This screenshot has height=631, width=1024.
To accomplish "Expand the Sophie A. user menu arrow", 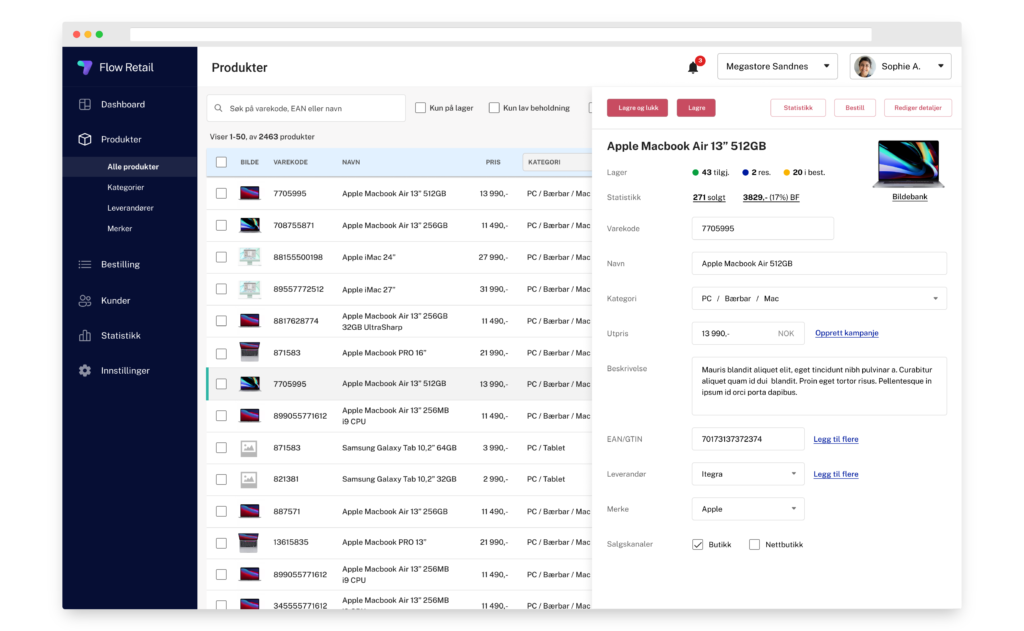I will pyautogui.click(x=941, y=66).
